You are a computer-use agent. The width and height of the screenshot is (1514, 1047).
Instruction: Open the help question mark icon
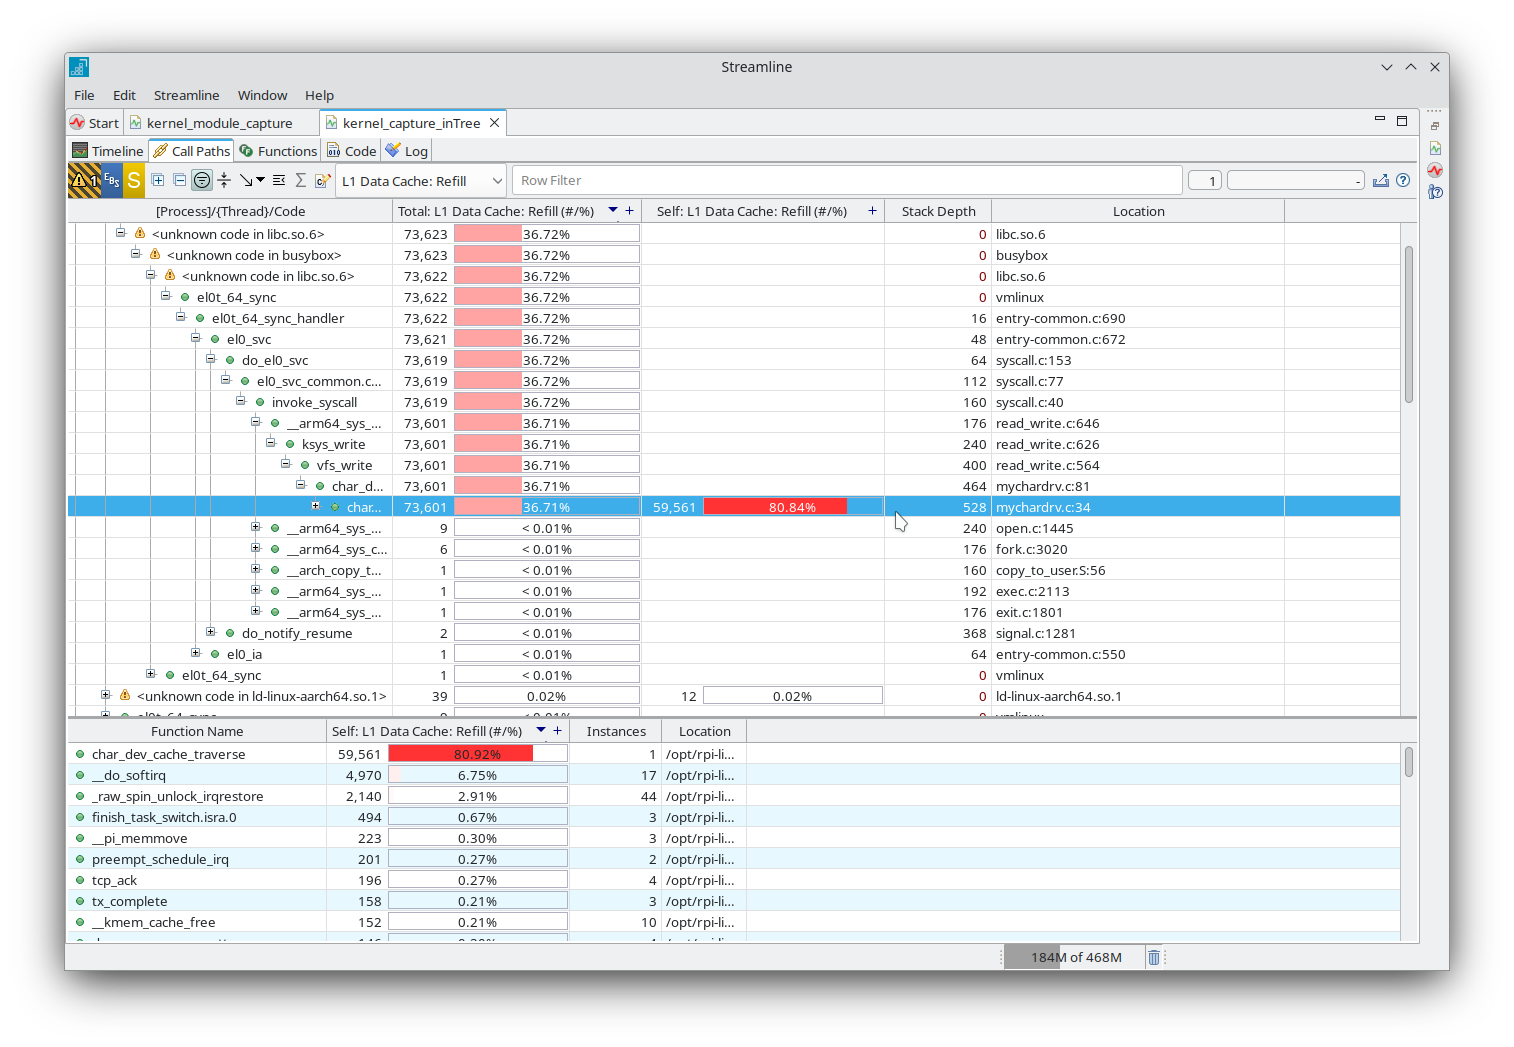1403,181
